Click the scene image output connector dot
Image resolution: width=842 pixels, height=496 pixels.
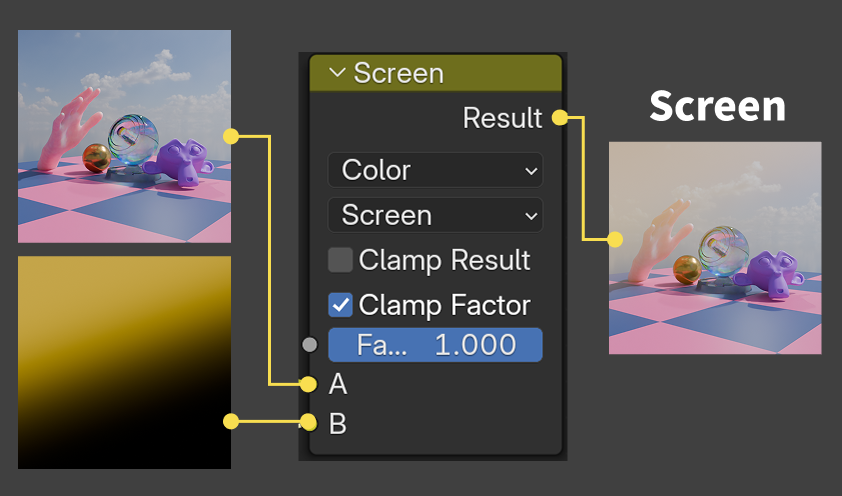tap(231, 135)
